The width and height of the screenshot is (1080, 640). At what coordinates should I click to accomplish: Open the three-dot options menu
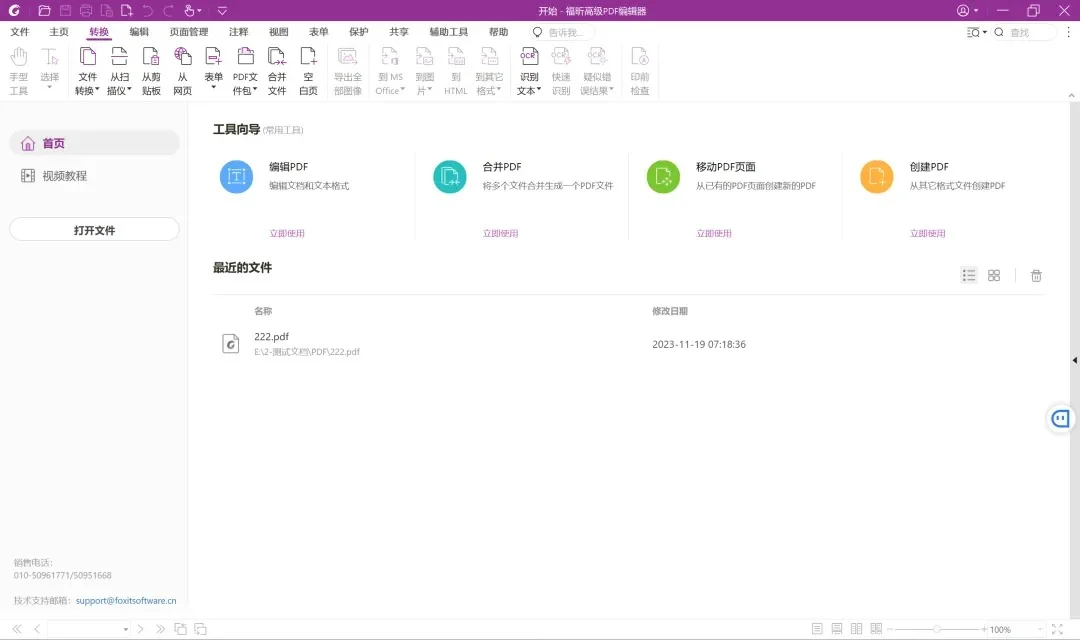[x=1068, y=32]
